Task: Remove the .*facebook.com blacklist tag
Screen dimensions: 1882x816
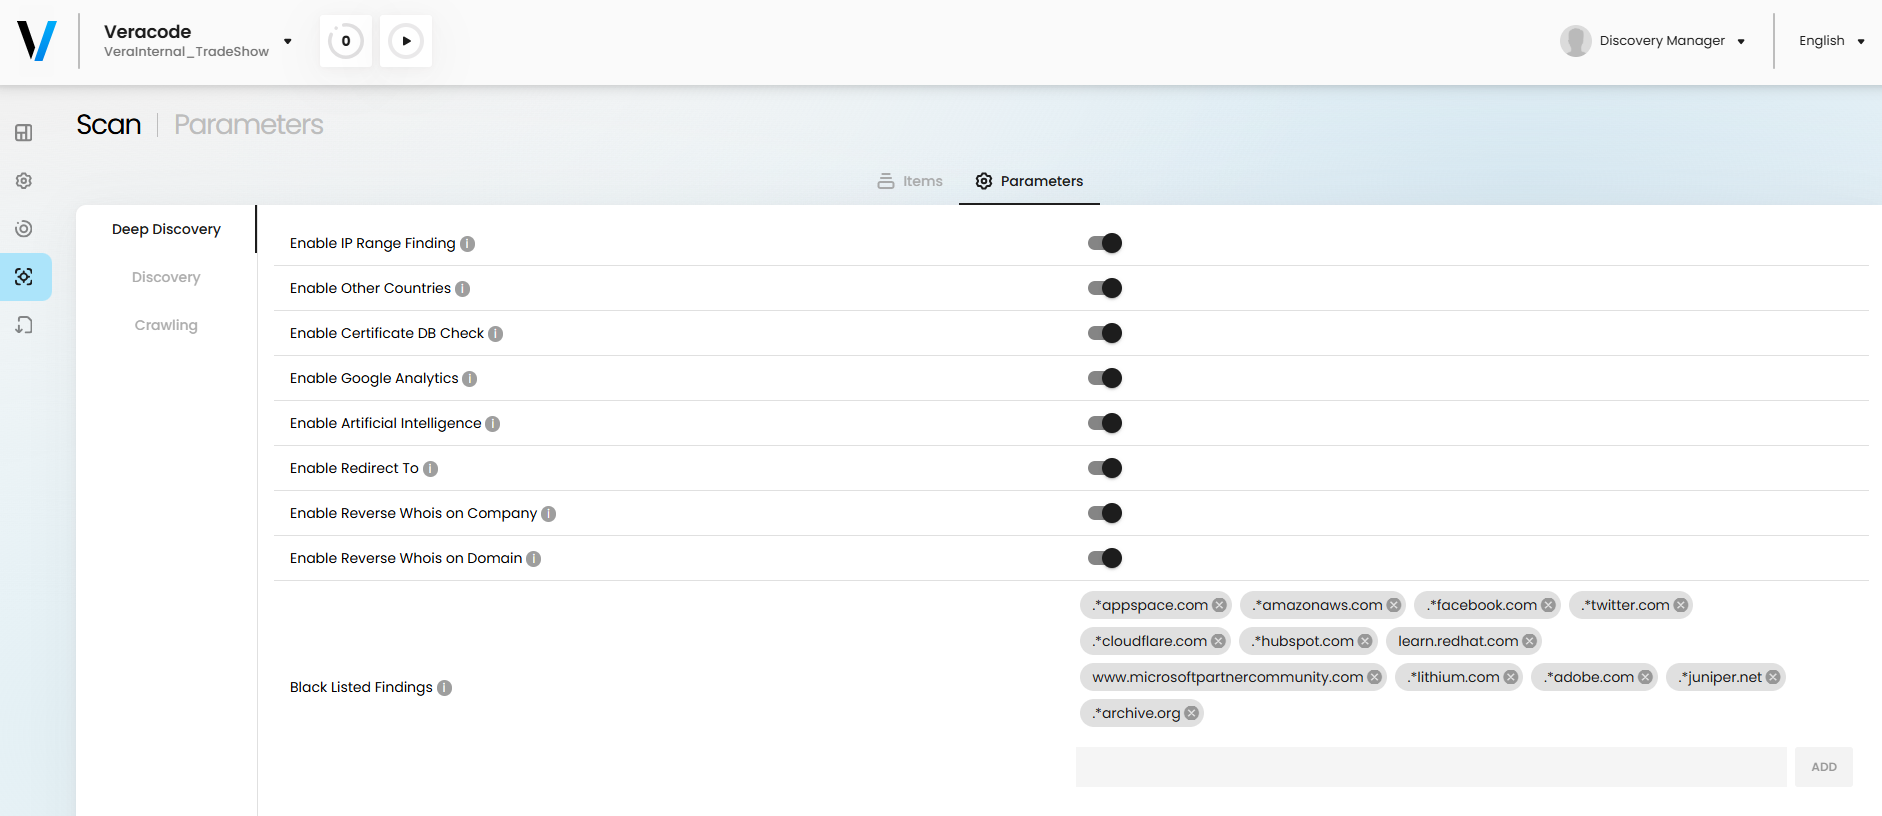Action: [1548, 605]
